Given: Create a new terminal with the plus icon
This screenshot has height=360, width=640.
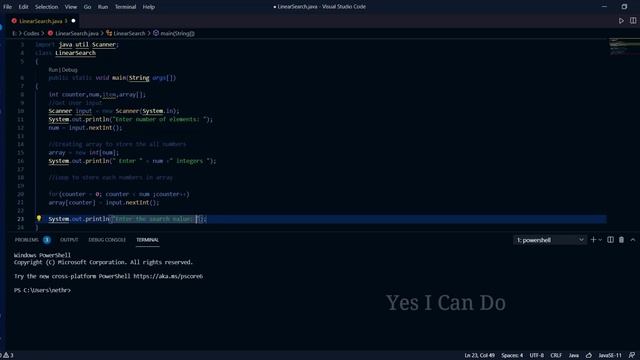Looking at the screenshot, I should (x=593, y=240).
